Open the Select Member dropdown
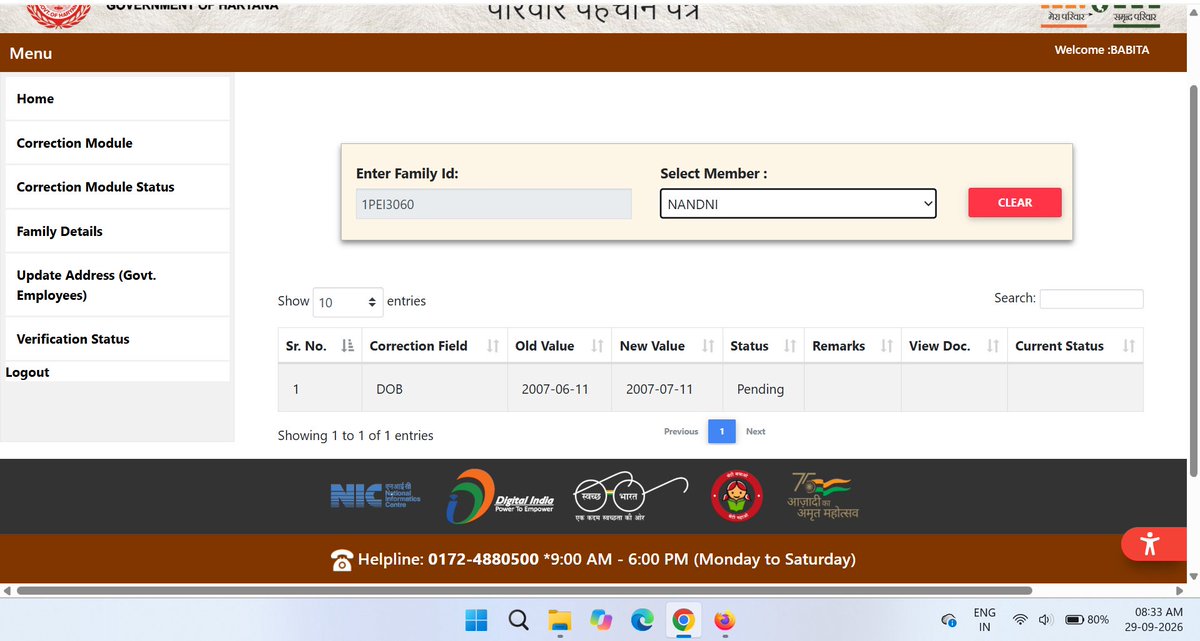Screen dimensions: 1200x641 (798, 204)
